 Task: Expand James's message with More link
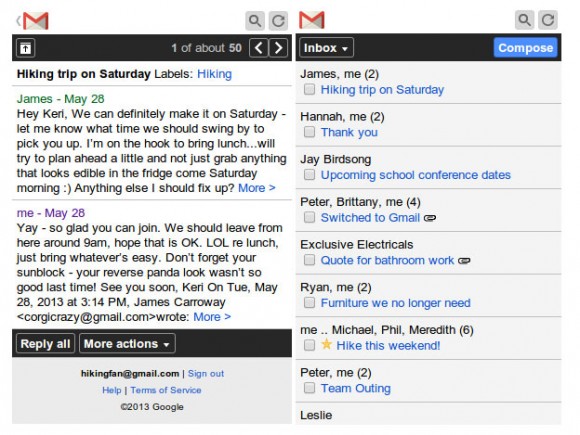[x=257, y=188]
